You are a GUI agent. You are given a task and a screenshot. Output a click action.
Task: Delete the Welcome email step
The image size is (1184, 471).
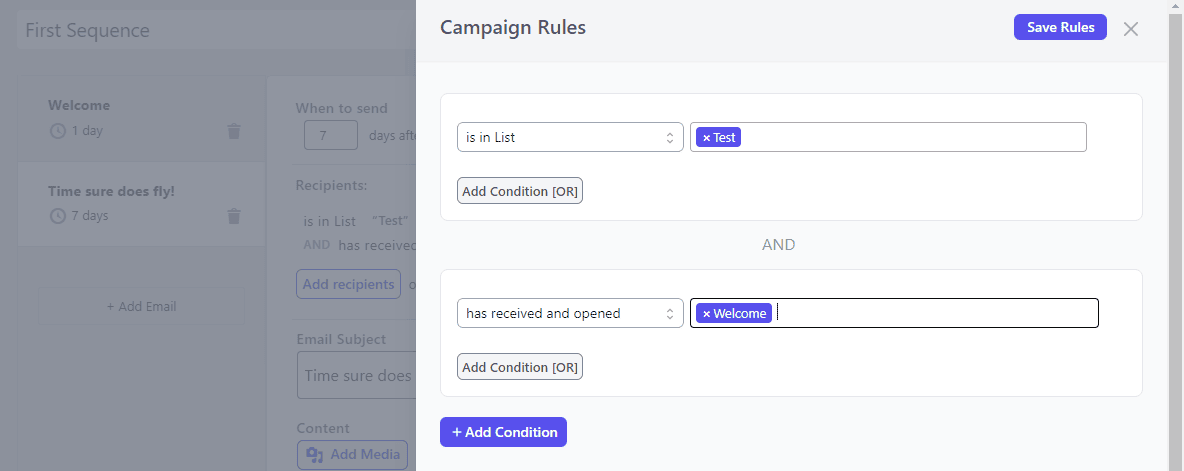click(234, 131)
